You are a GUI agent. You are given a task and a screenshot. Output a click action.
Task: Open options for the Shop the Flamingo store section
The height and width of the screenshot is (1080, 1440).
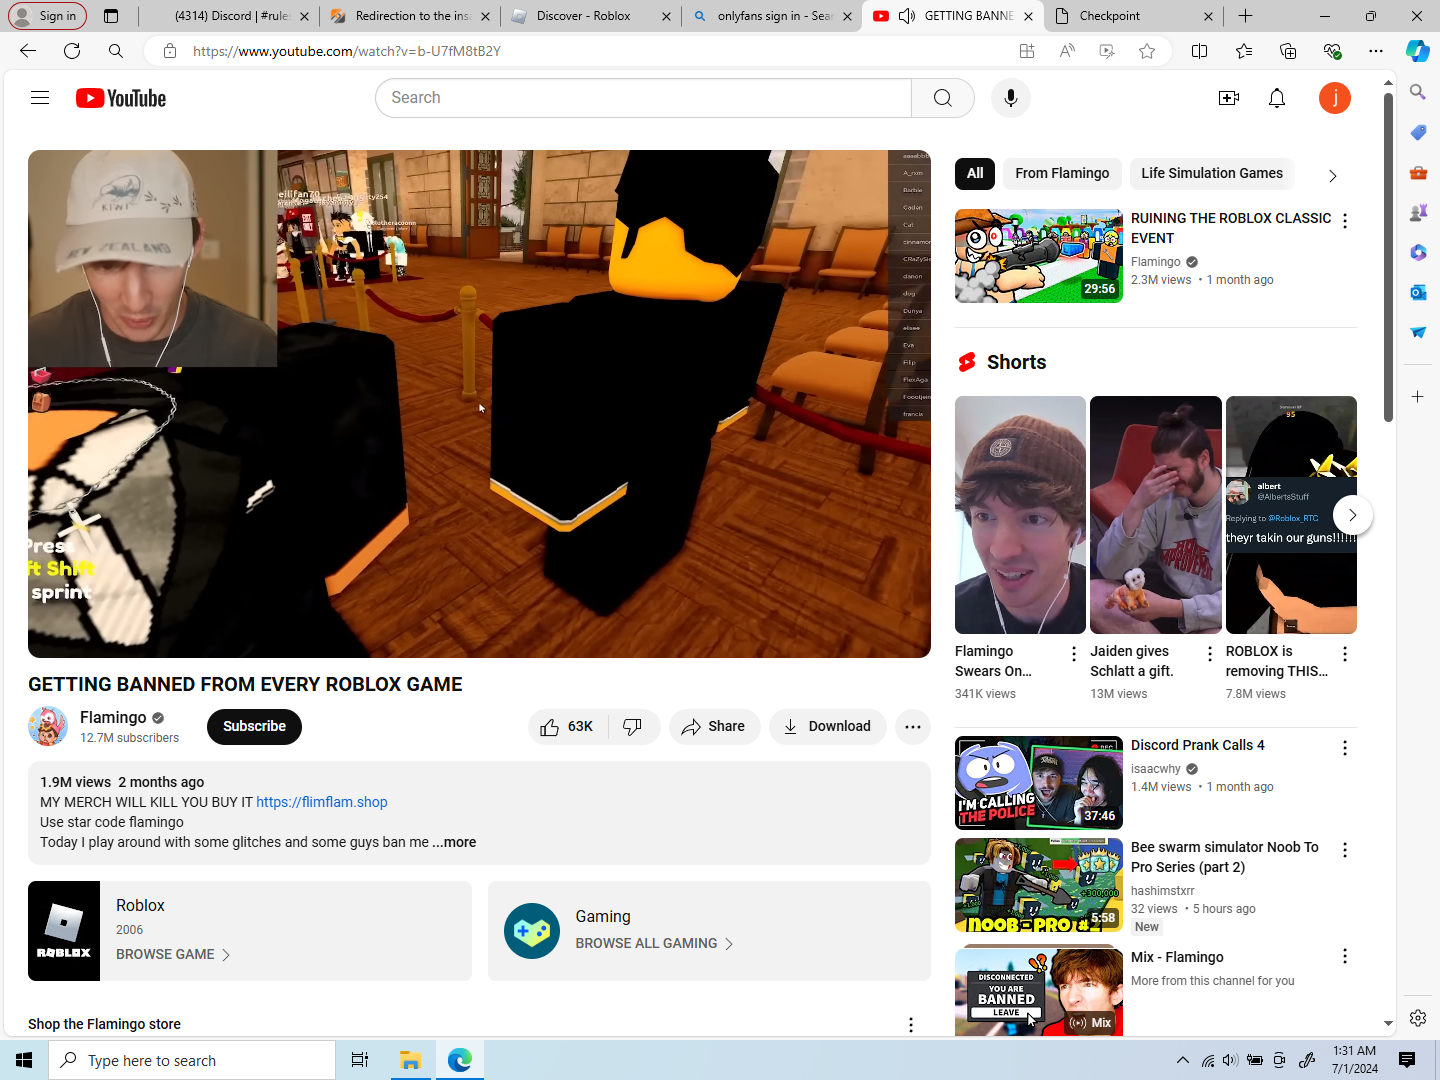911,1025
